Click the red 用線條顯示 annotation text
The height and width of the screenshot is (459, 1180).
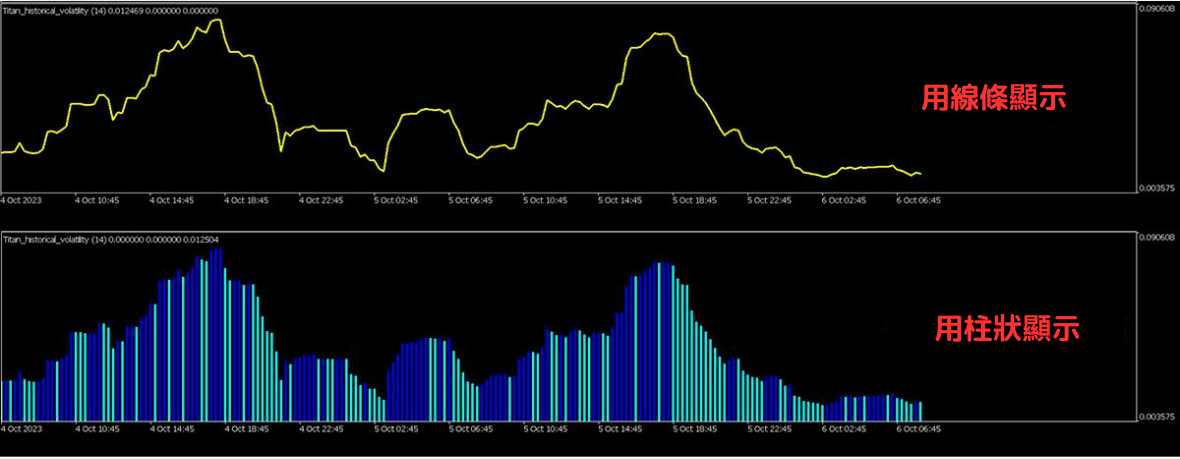click(993, 98)
